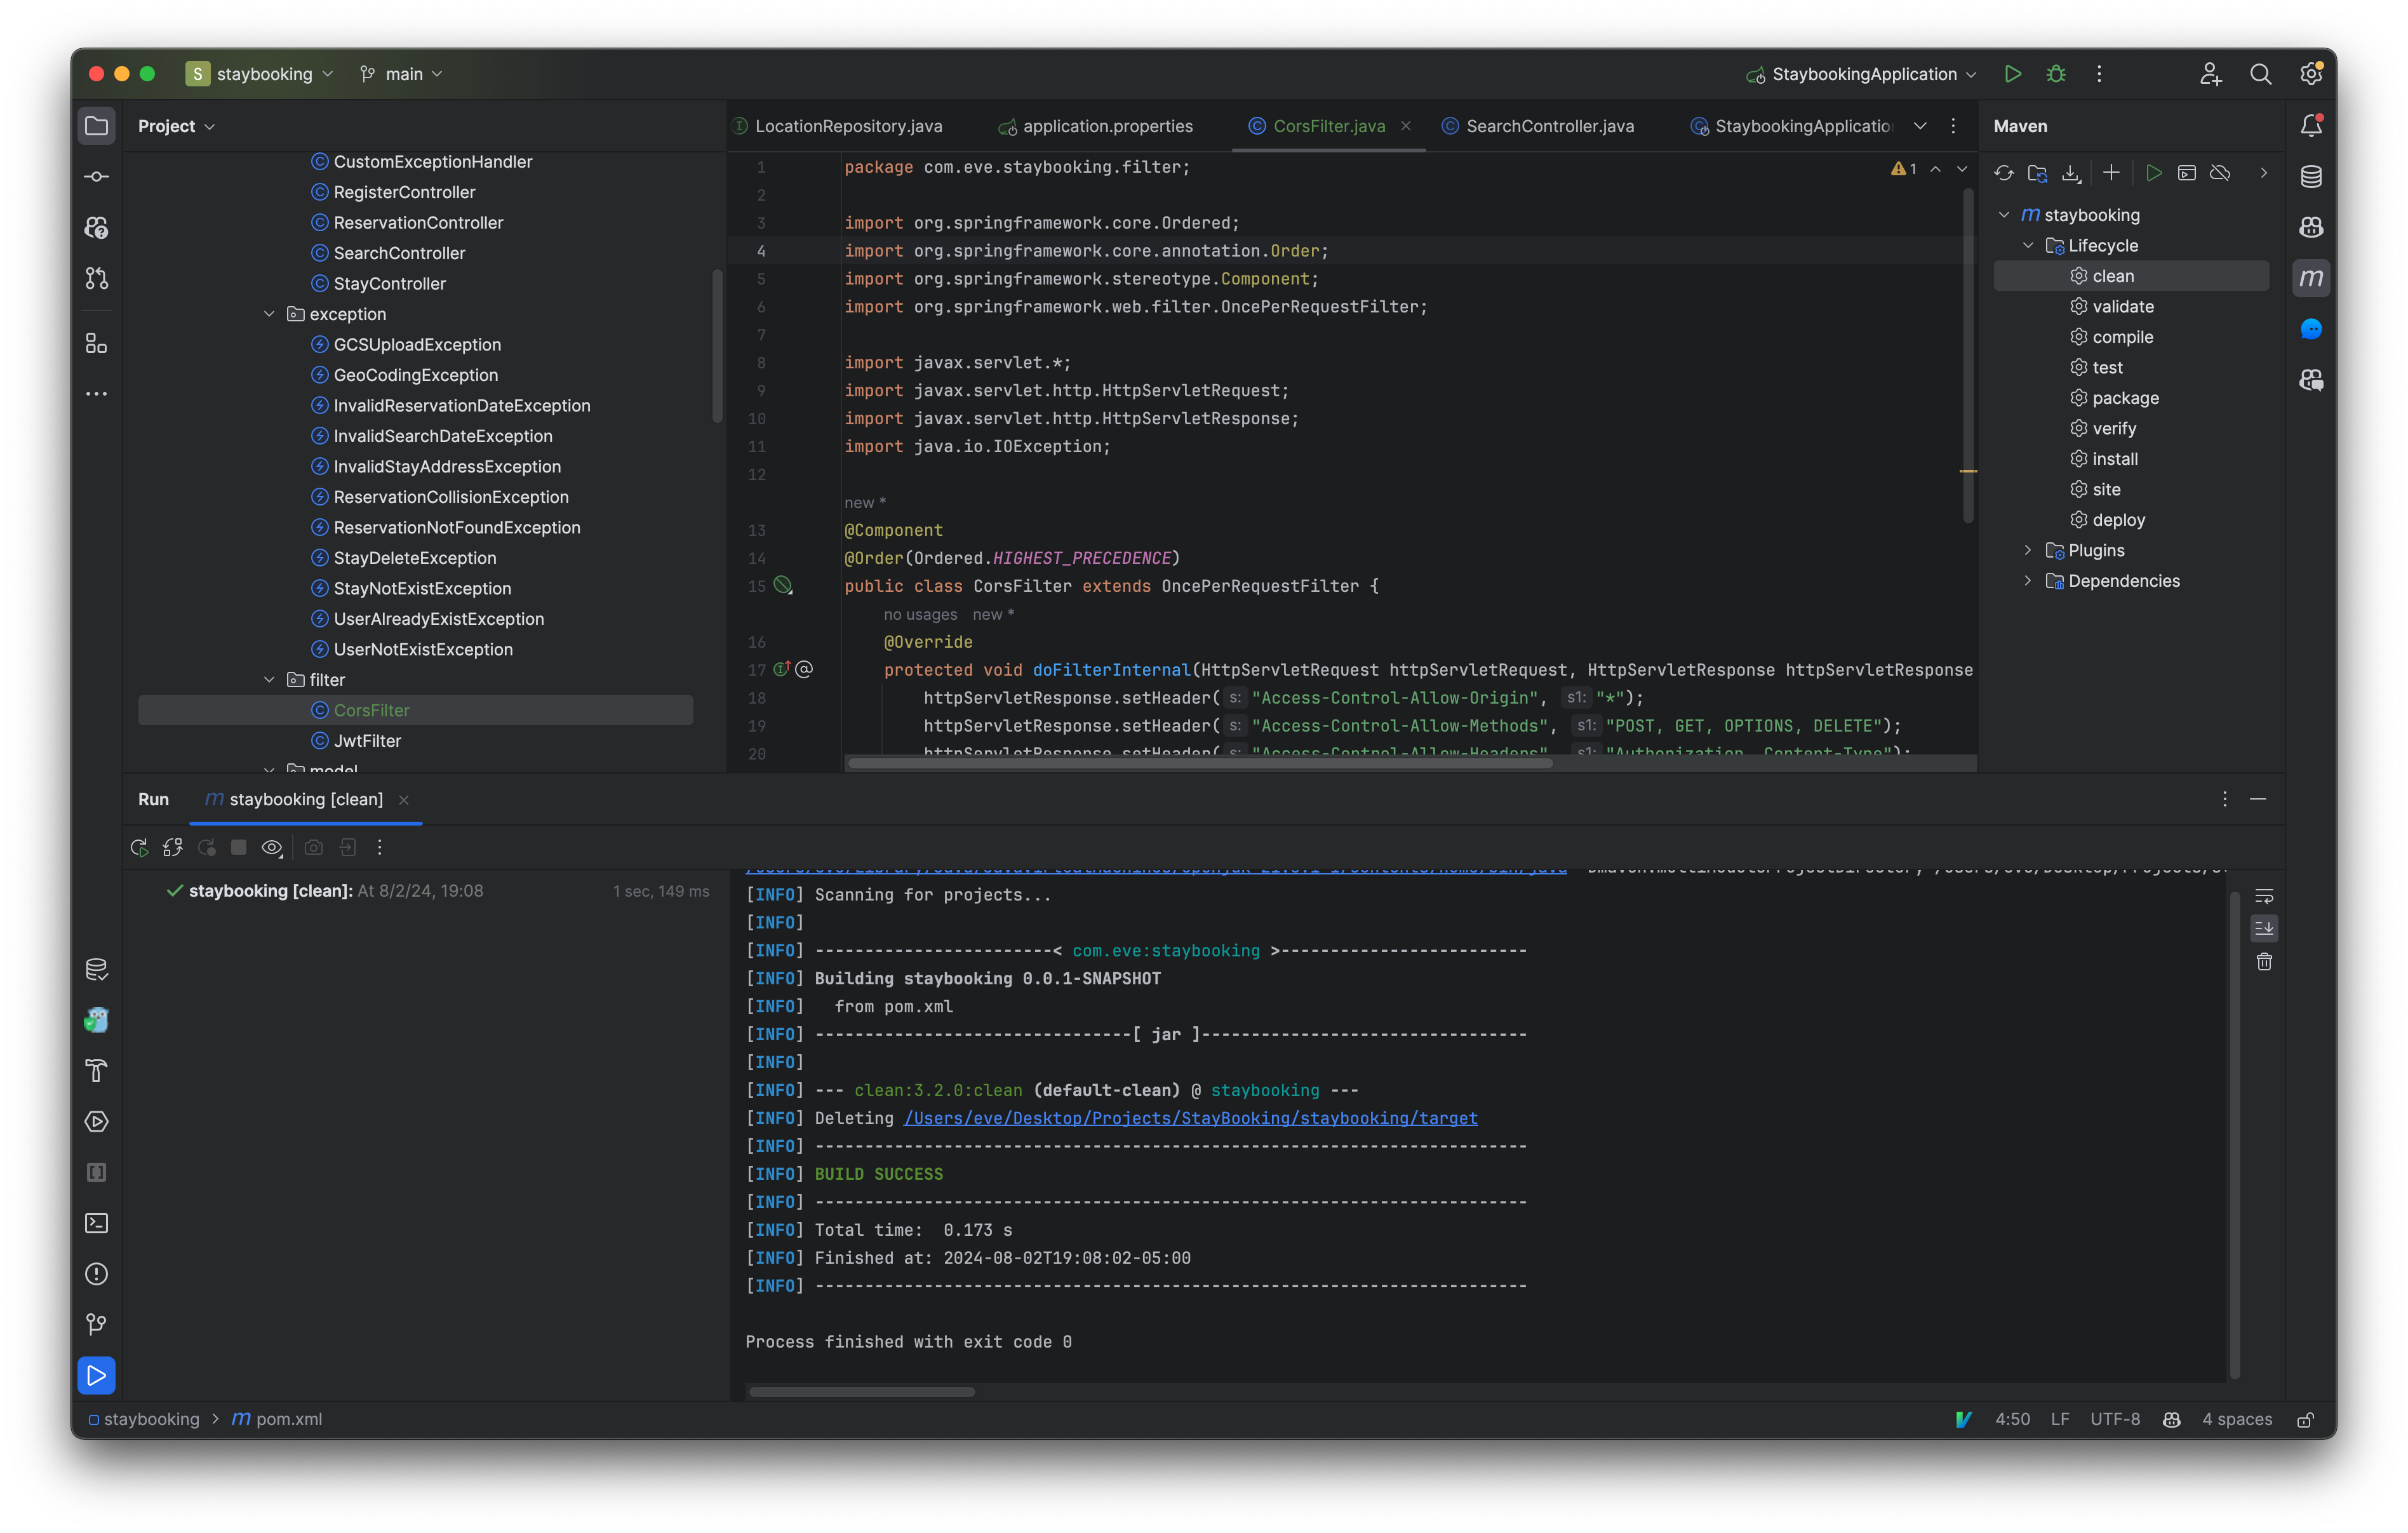The height and width of the screenshot is (1533, 2408).
Task: Clear the console with the trash icon
Action: tap(2264, 962)
